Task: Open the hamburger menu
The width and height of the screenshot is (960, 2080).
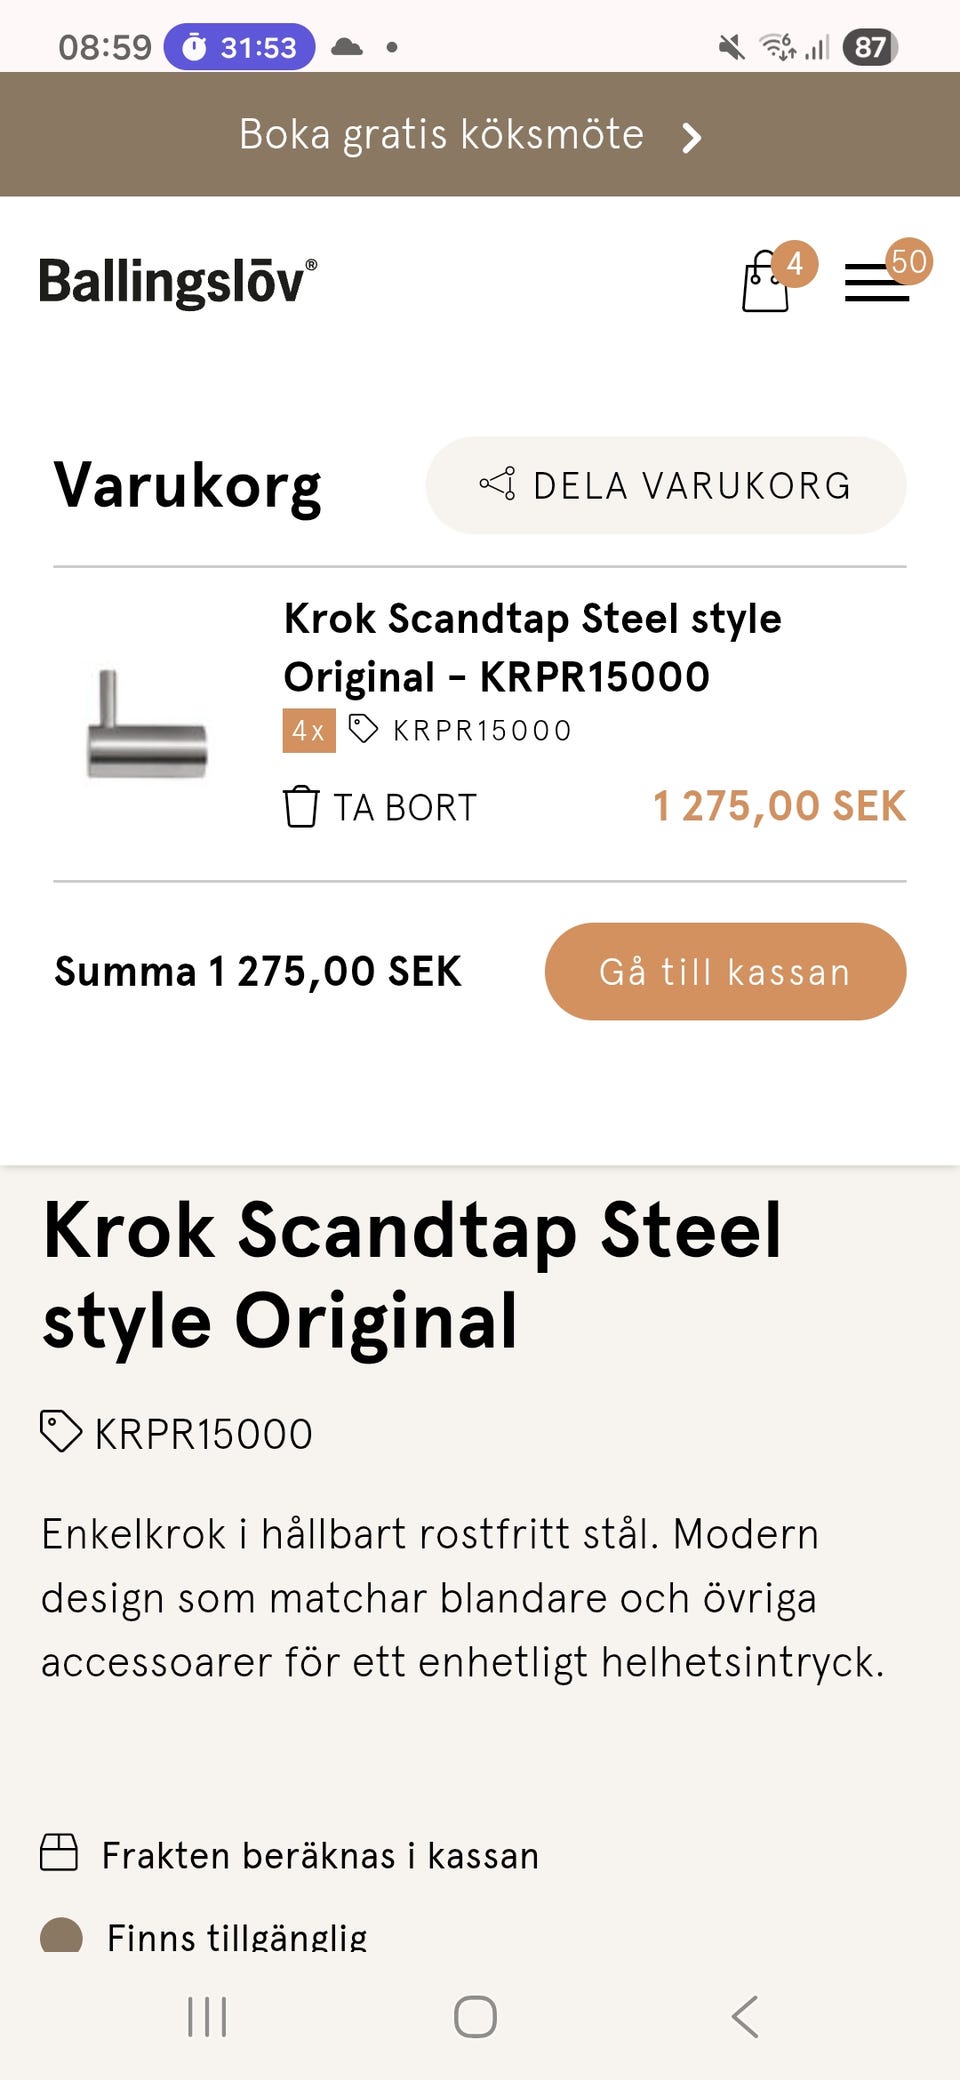Action: pos(876,283)
